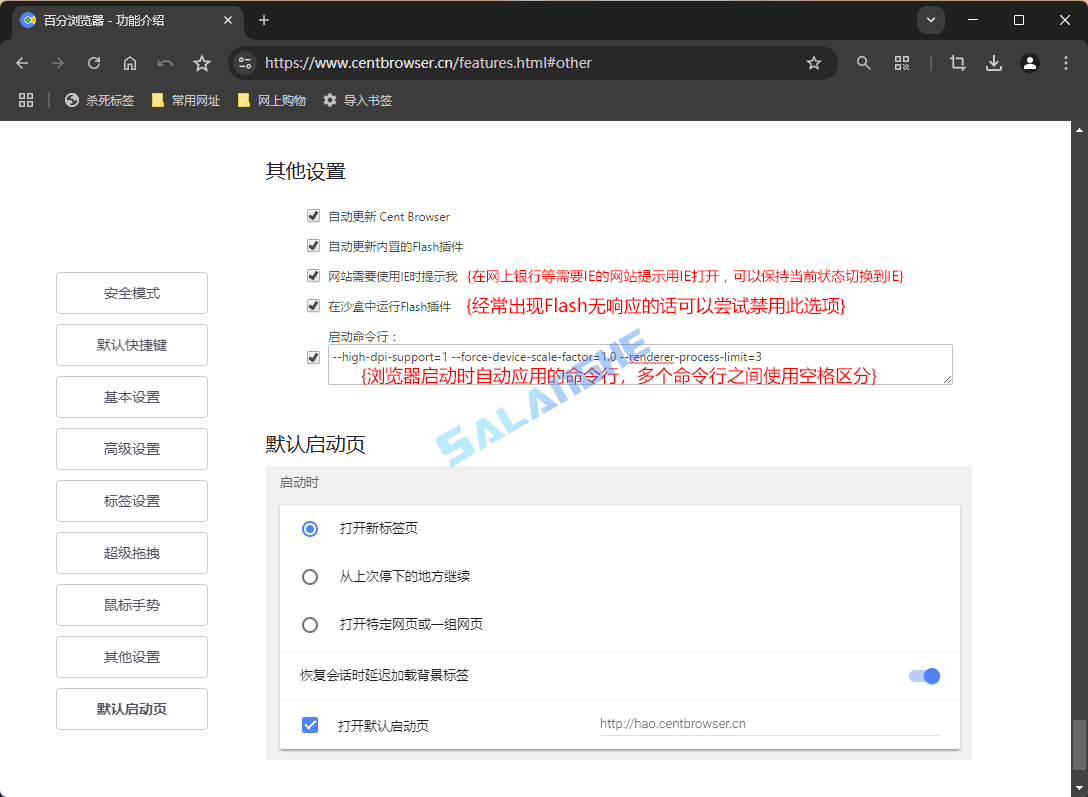
Task: Open the tab search chevron dropdown
Action: click(931, 20)
